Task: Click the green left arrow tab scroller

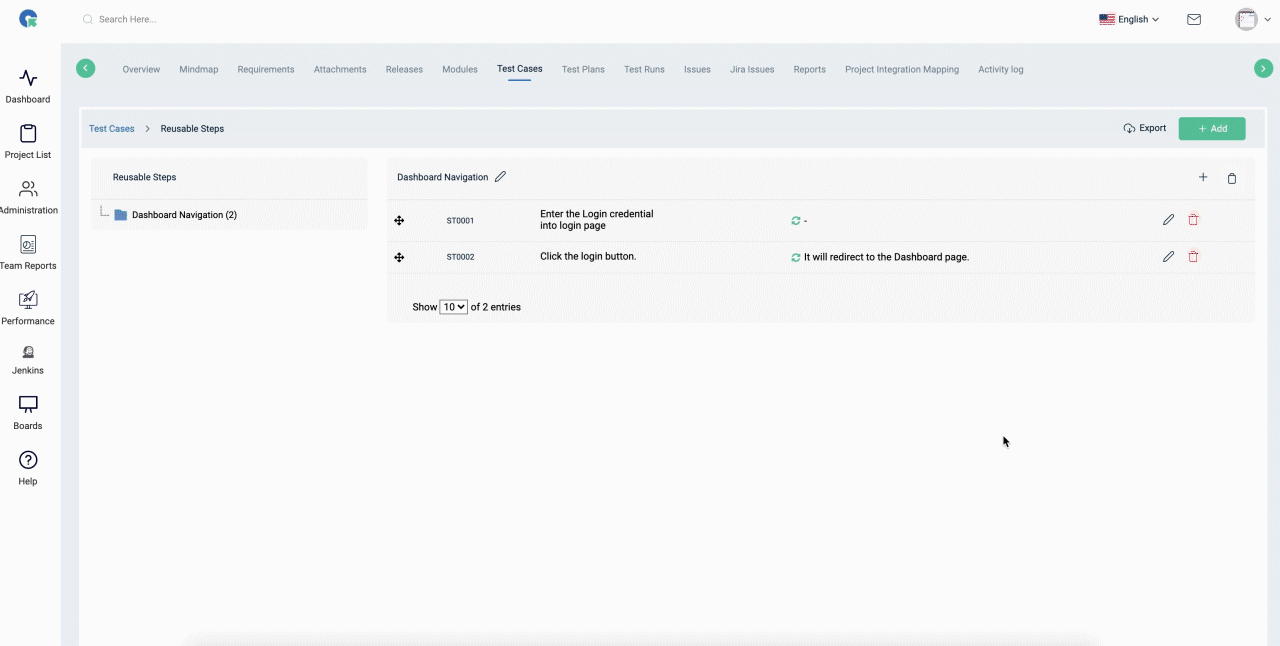Action: pos(86,68)
